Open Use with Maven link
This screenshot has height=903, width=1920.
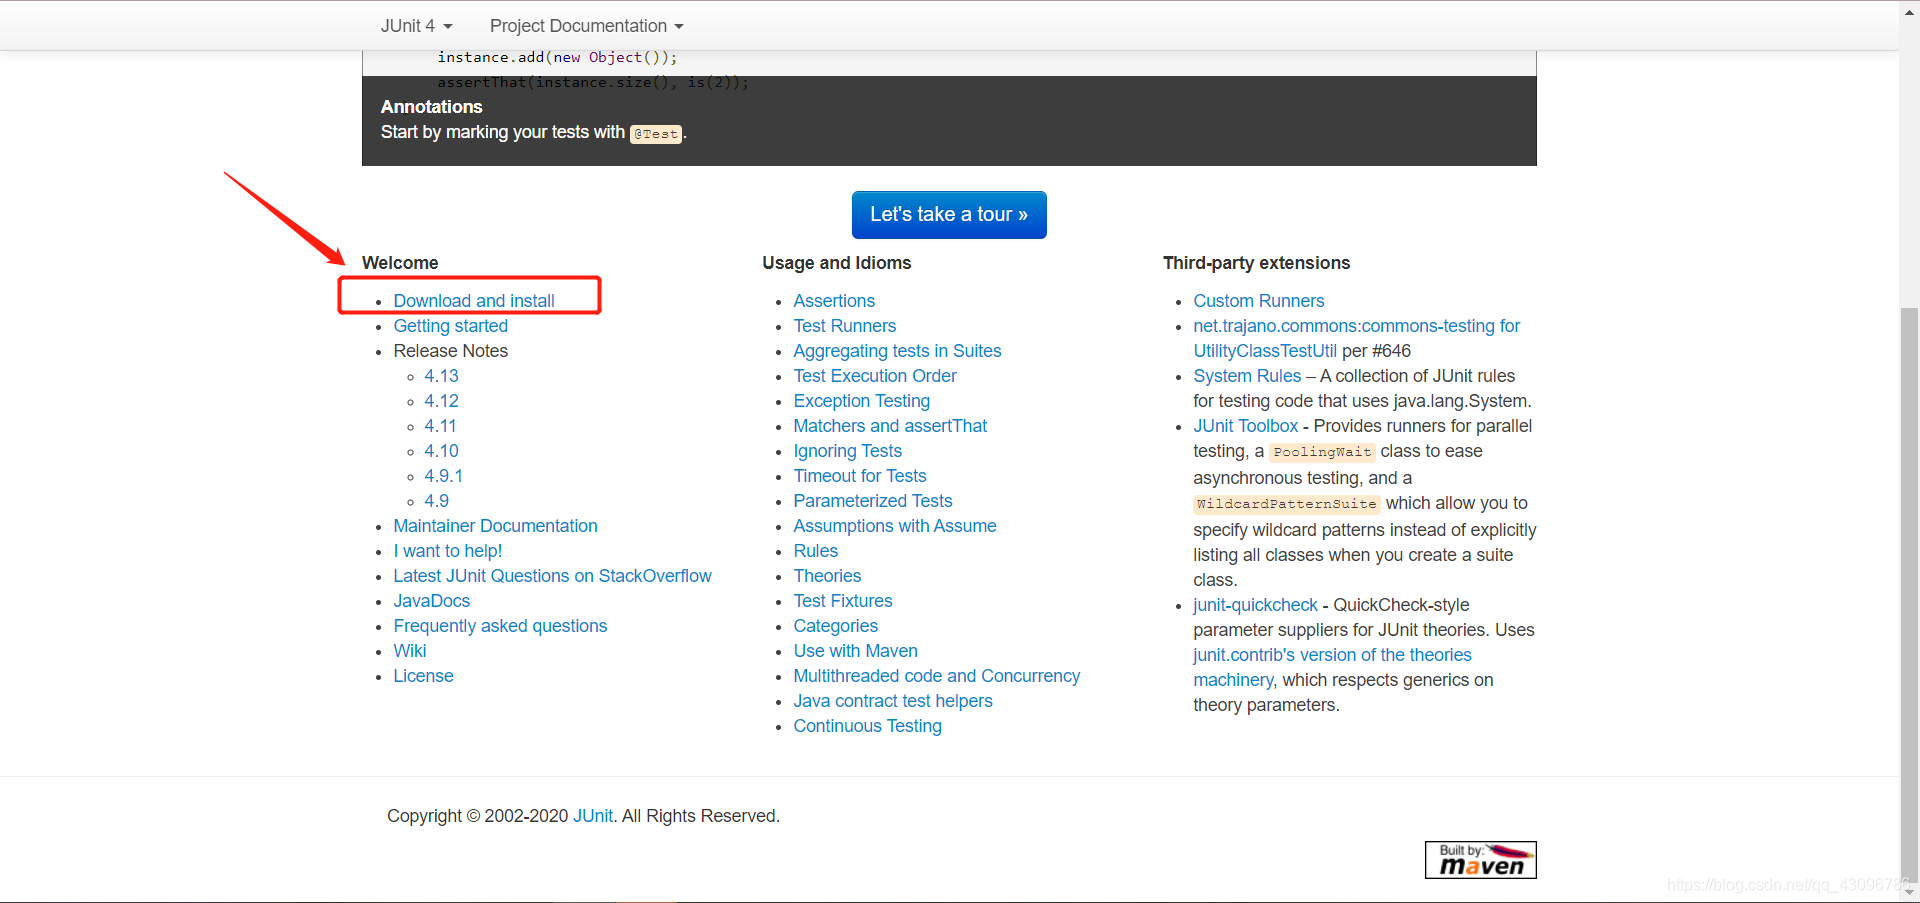tap(856, 651)
